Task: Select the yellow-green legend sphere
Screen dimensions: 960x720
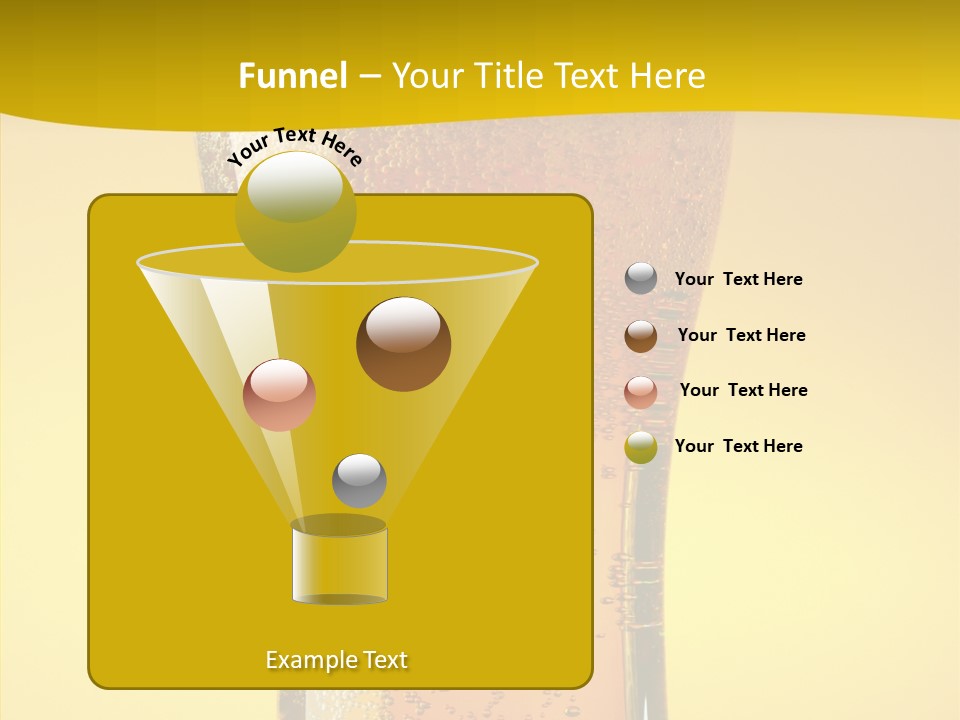Action: point(641,447)
